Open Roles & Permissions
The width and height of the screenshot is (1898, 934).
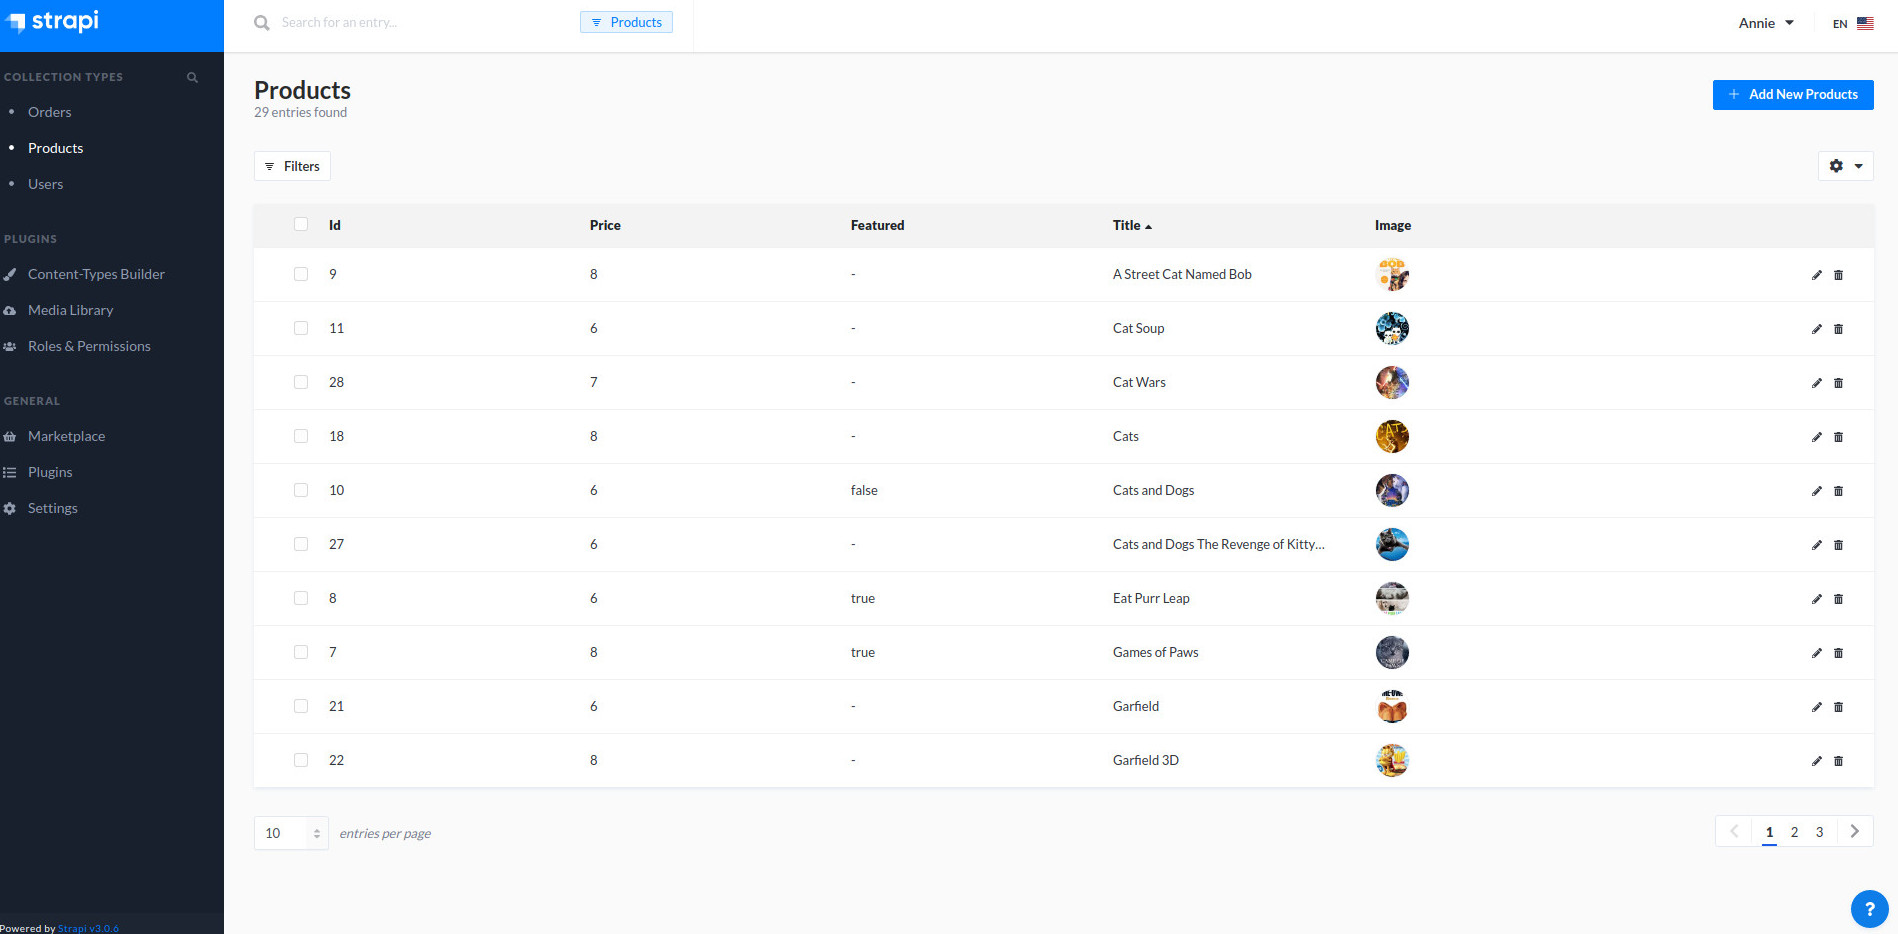89,346
